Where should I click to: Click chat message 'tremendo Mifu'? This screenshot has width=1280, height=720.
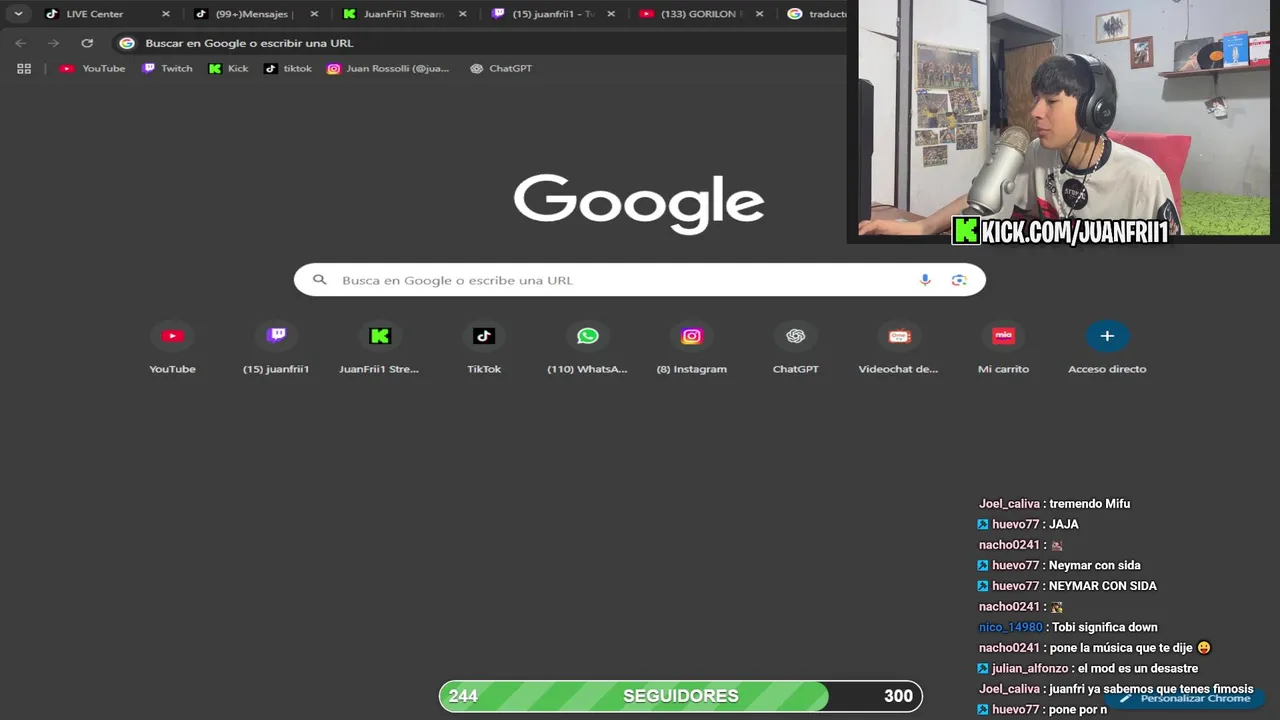click(x=1089, y=504)
